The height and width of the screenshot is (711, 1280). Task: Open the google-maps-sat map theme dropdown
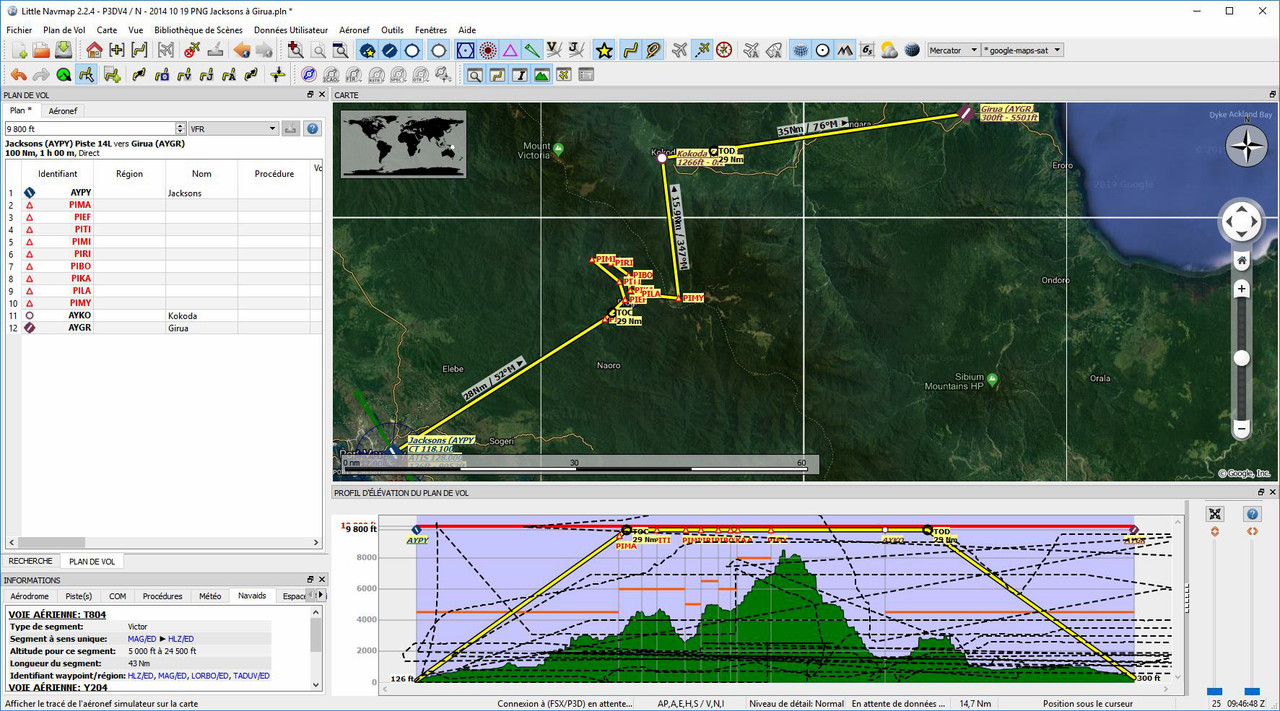1022,50
